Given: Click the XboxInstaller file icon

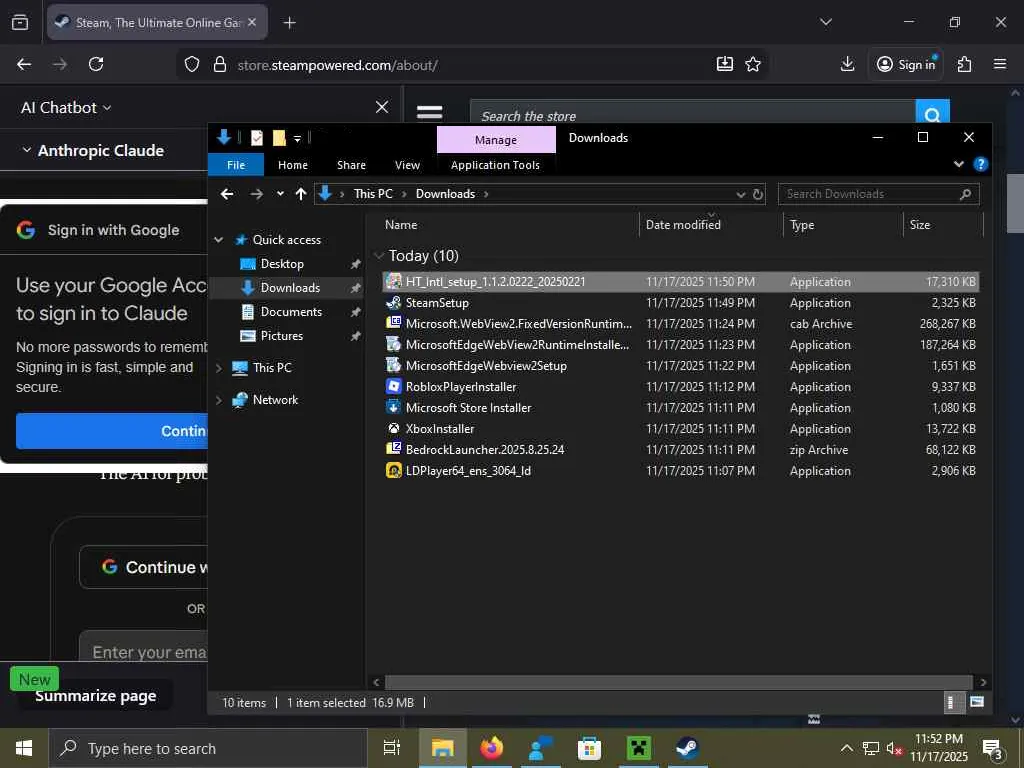Looking at the screenshot, I should 394,428.
